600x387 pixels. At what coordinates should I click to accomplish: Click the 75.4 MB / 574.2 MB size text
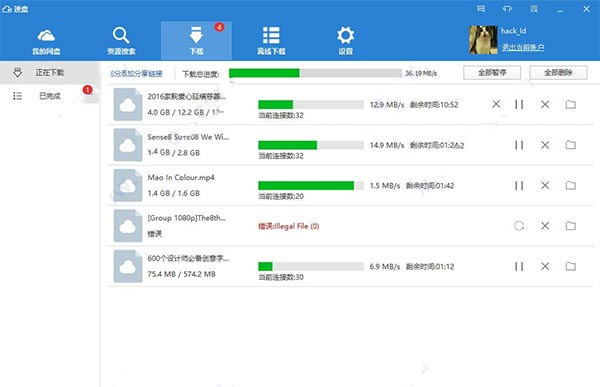(182, 274)
